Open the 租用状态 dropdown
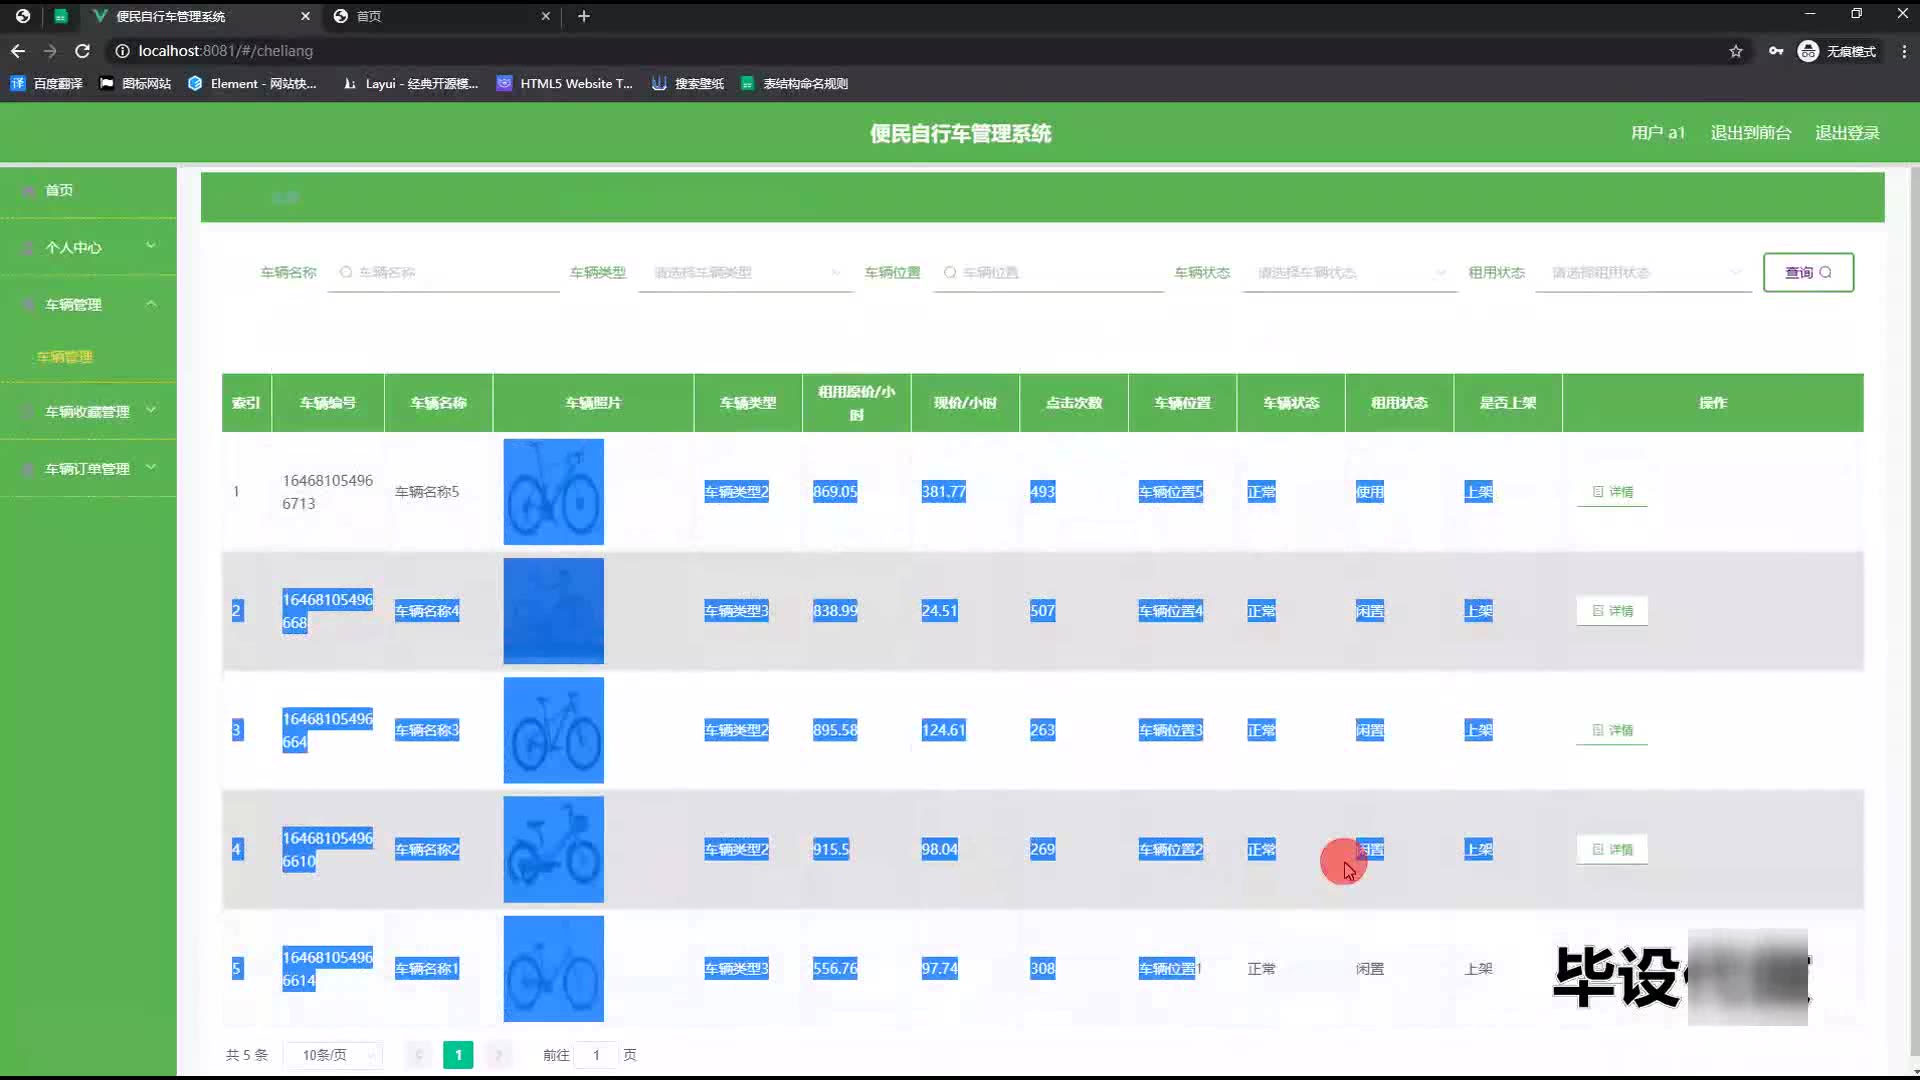This screenshot has width=1920, height=1080. 1643,272
